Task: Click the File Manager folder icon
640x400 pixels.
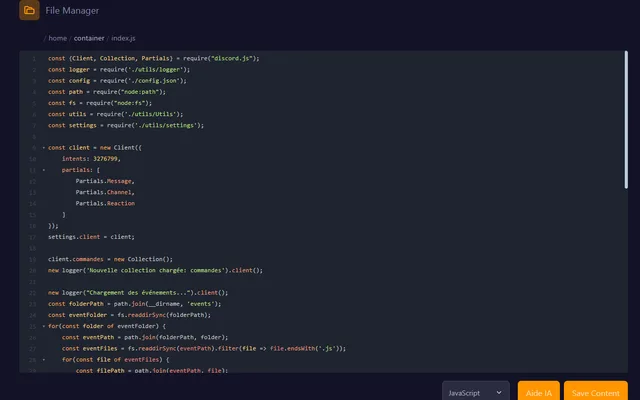Action: pyautogui.click(x=29, y=10)
